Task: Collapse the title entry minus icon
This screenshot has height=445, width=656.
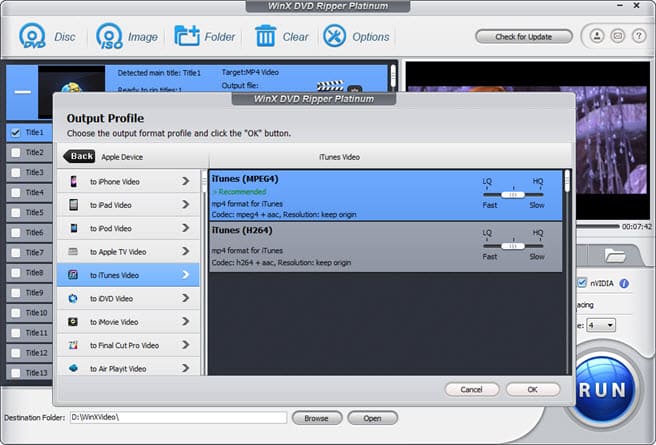Action: [x=23, y=92]
